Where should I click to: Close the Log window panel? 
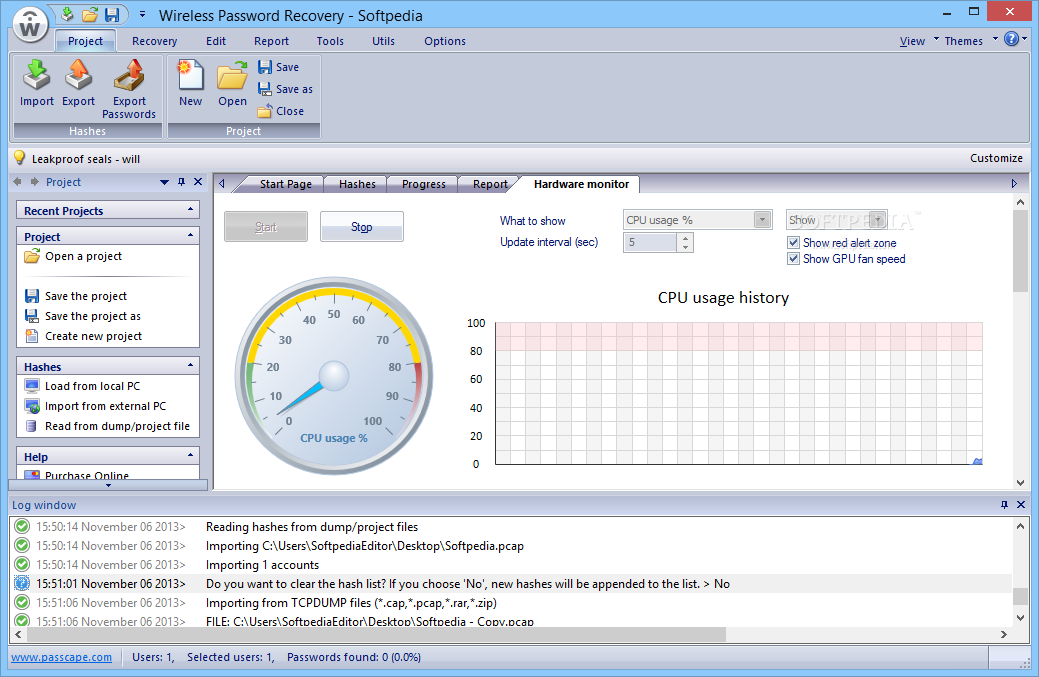[1021, 505]
